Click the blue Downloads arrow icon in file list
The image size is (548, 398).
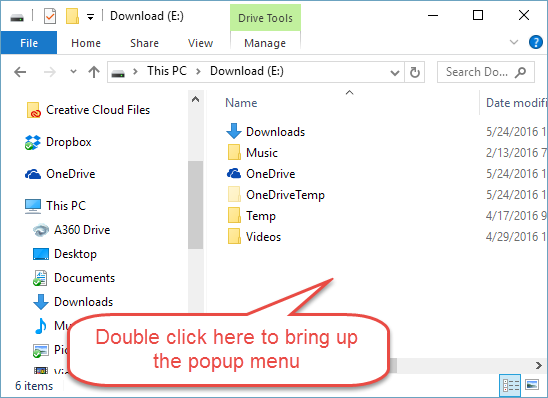coord(234,131)
